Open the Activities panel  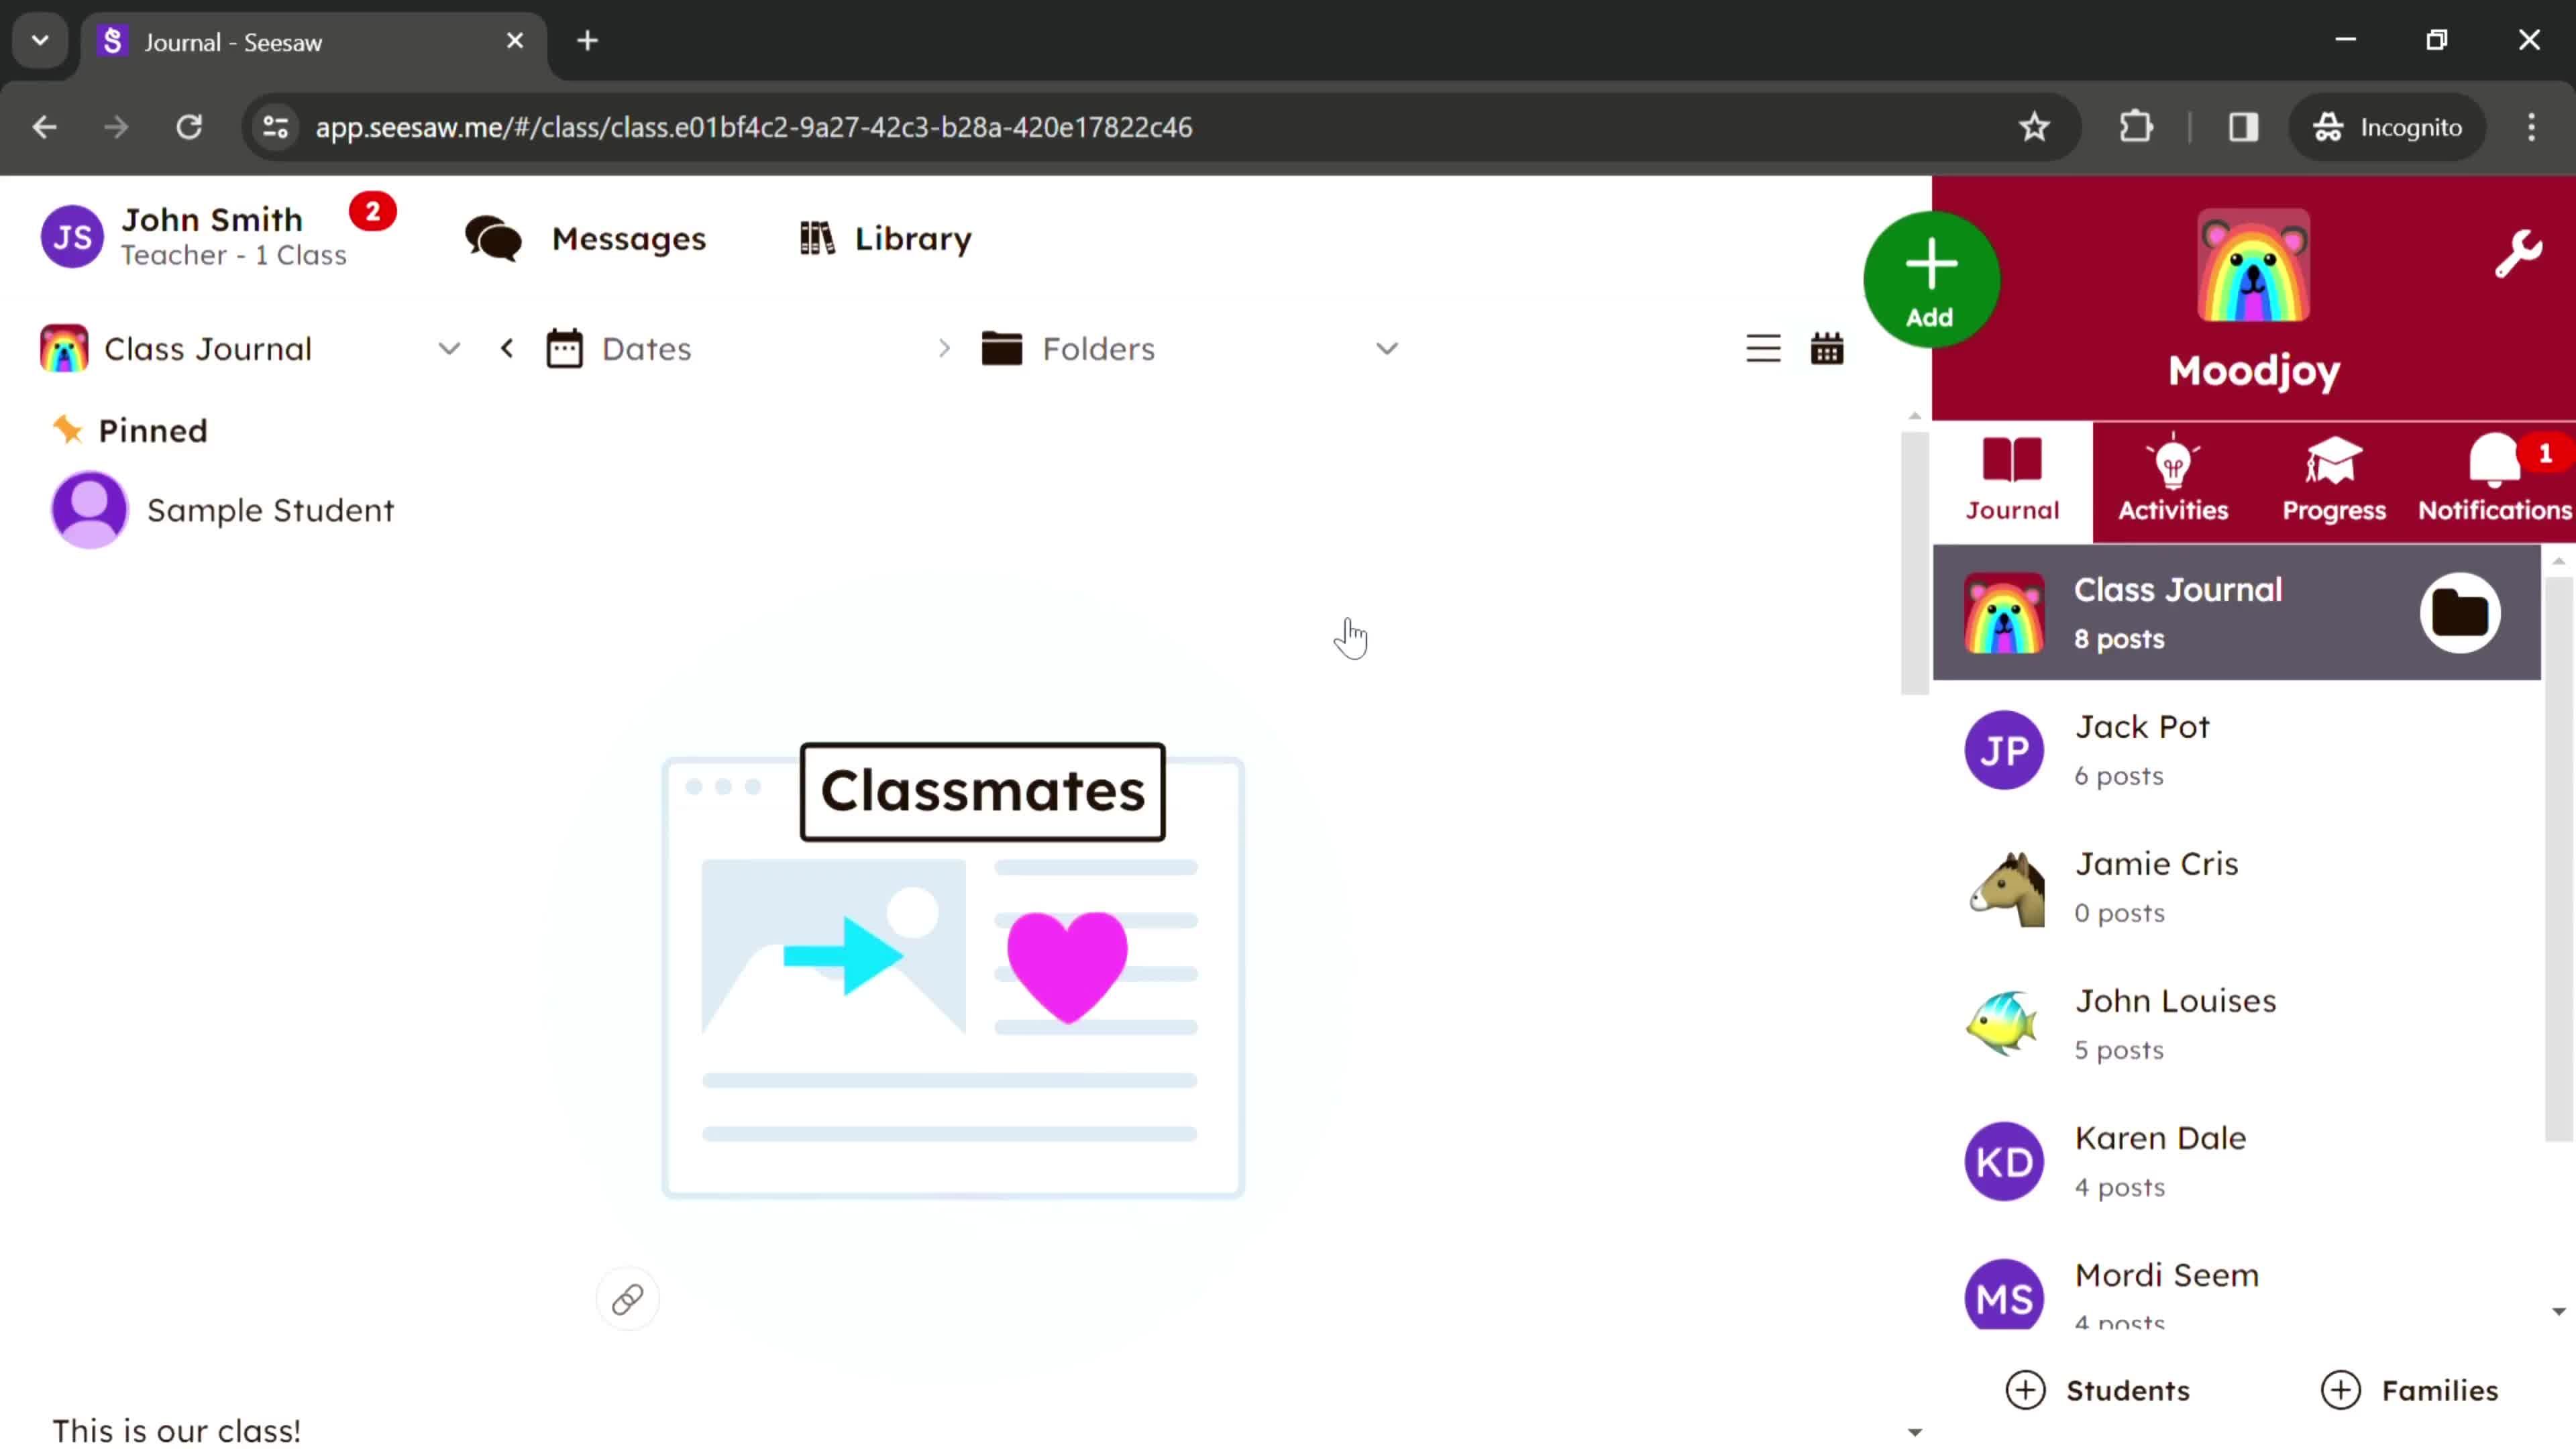click(2173, 478)
